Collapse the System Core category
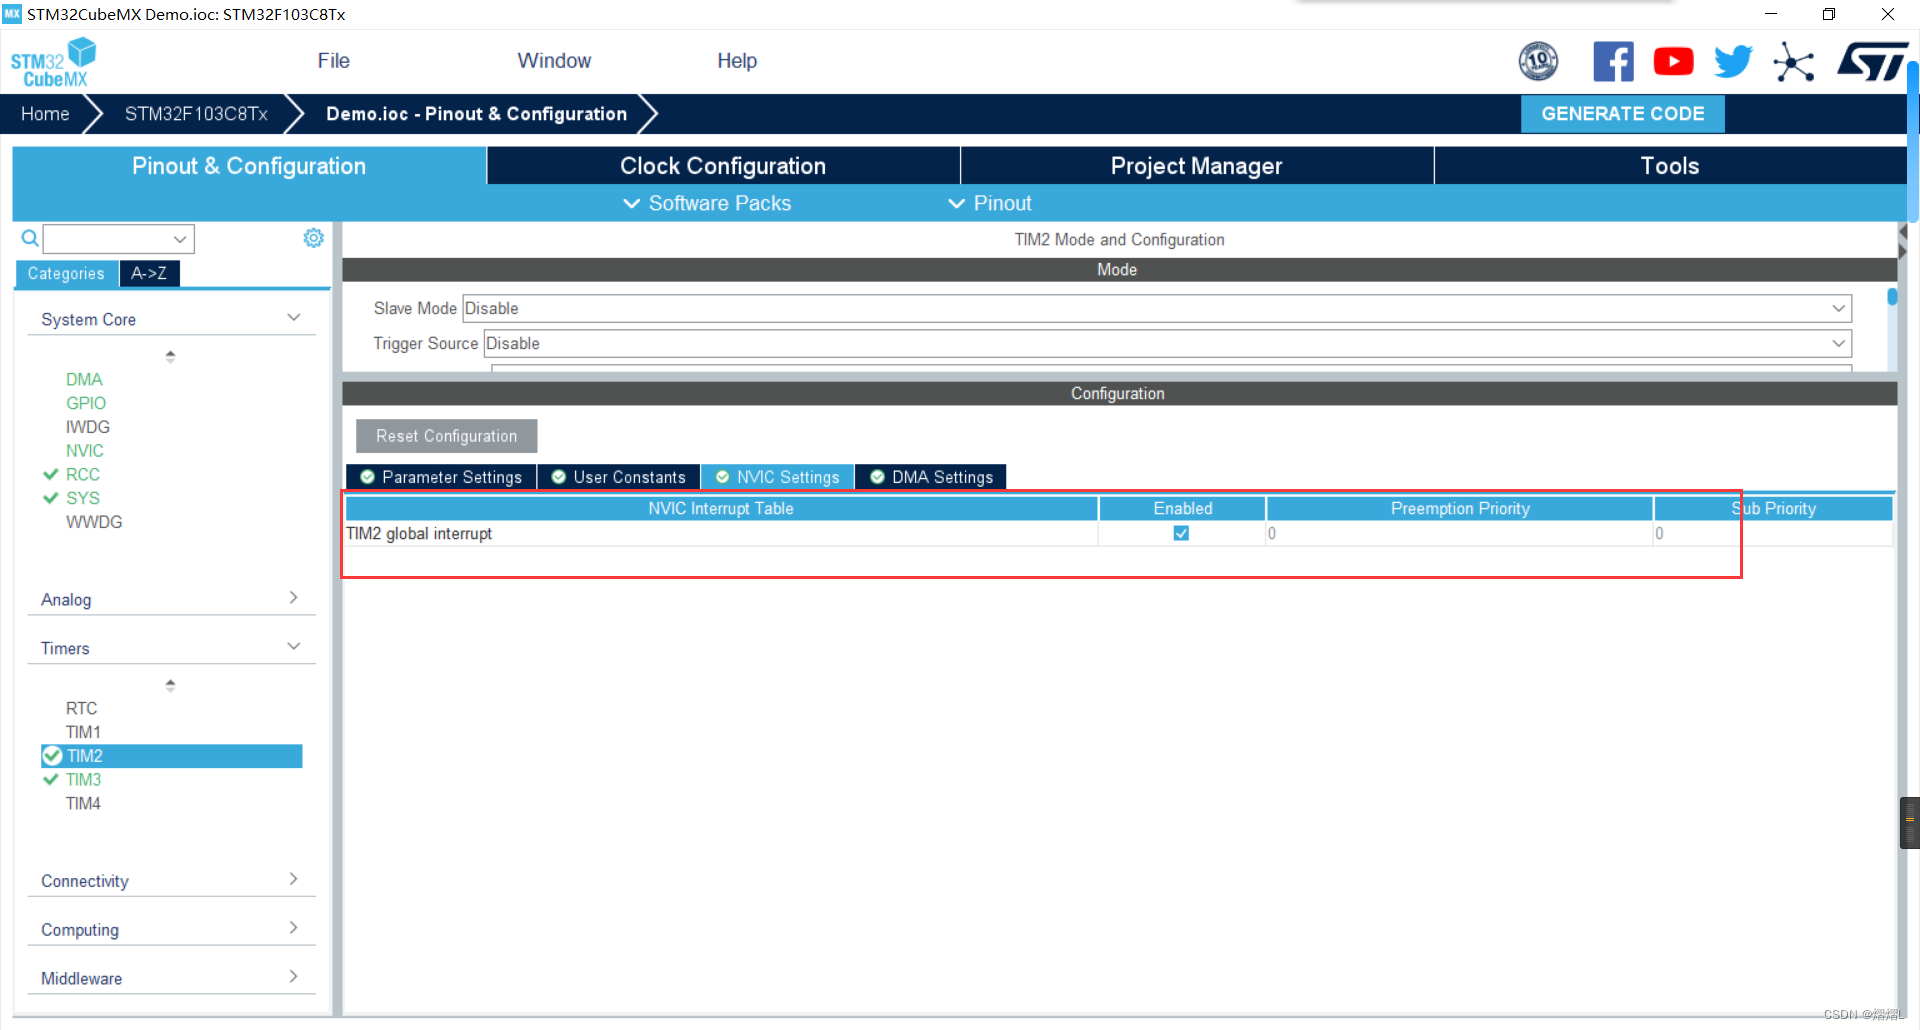Image resolution: width=1920 pixels, height=1030 pixels. click(171, 319)
